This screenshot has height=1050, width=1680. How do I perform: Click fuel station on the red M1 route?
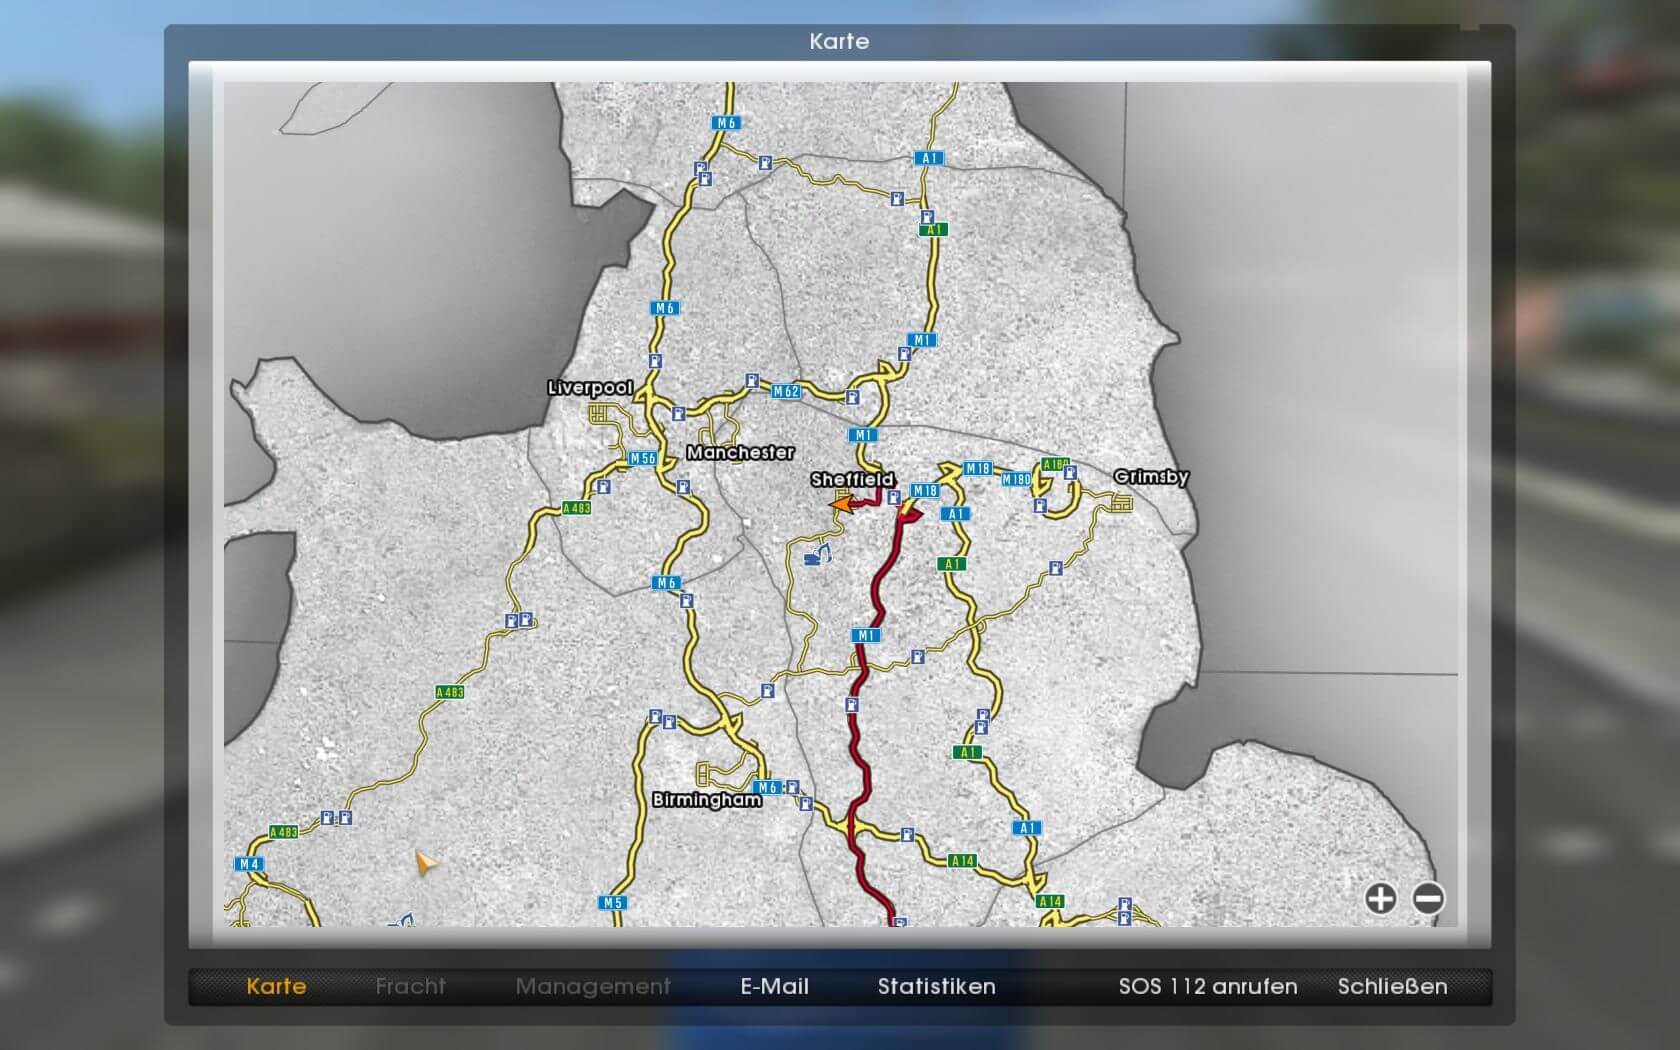[x=852, y=705]
